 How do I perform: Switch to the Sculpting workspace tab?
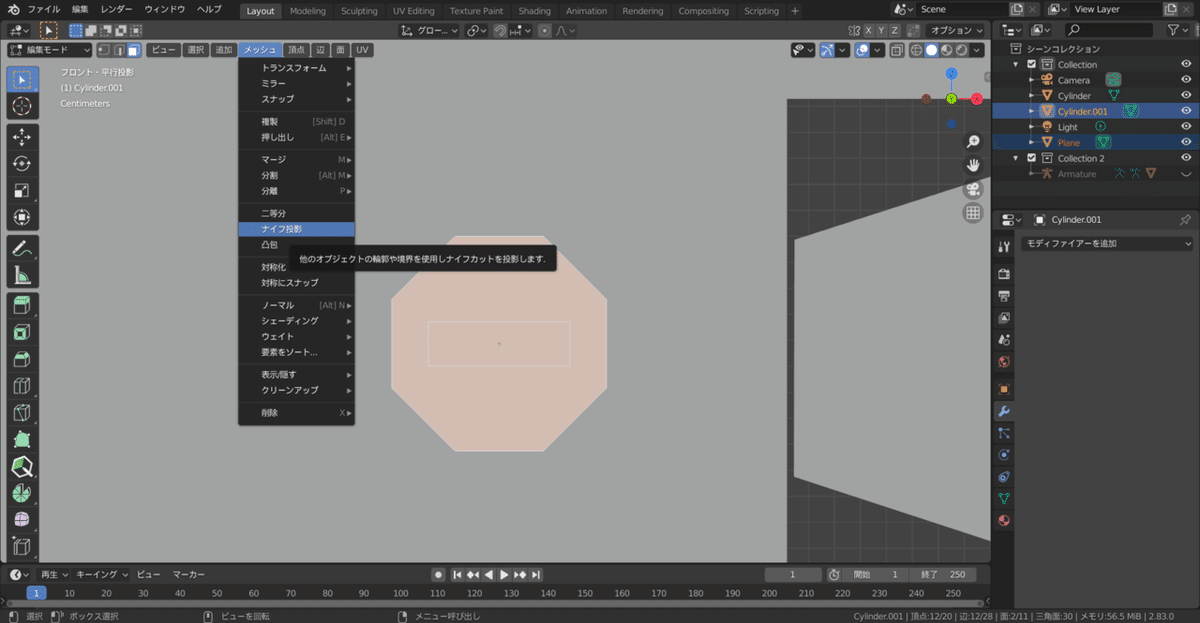[x=359, y=11]
